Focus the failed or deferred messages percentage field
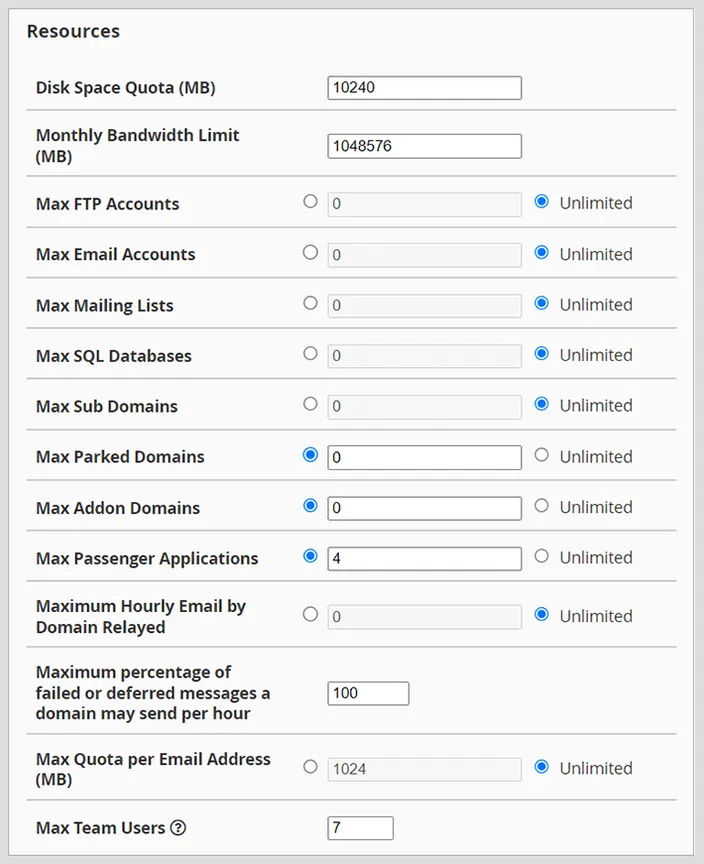704x864 pixels. click(368, 693)
